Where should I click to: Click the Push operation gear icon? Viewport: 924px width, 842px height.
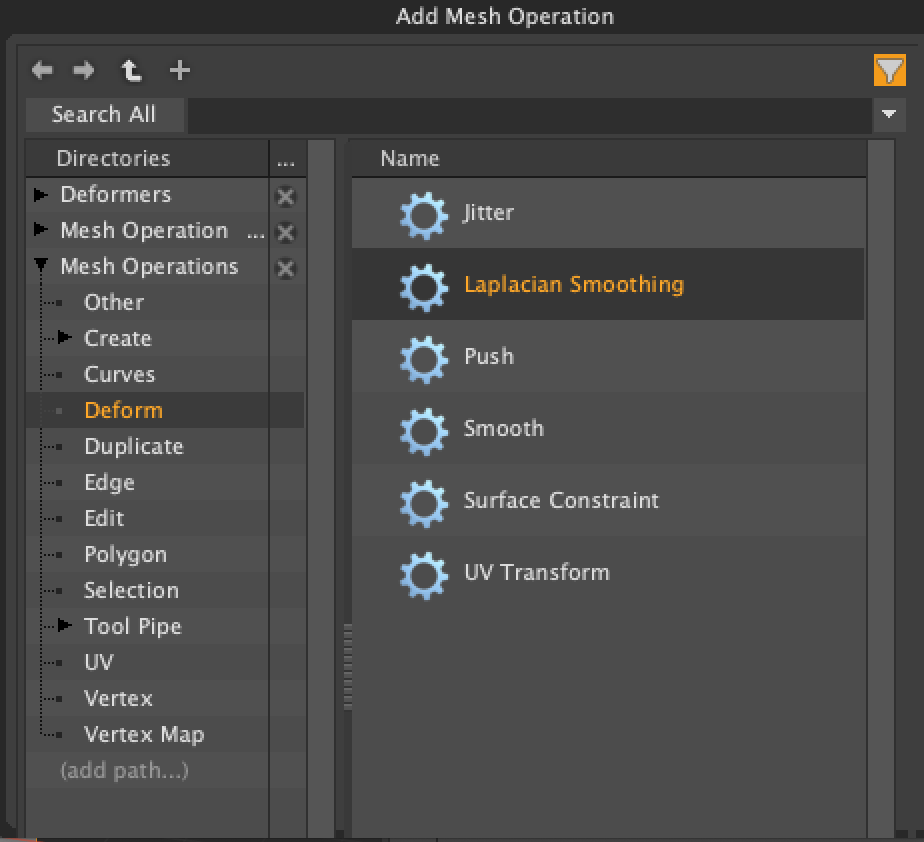tap(423, 357)
